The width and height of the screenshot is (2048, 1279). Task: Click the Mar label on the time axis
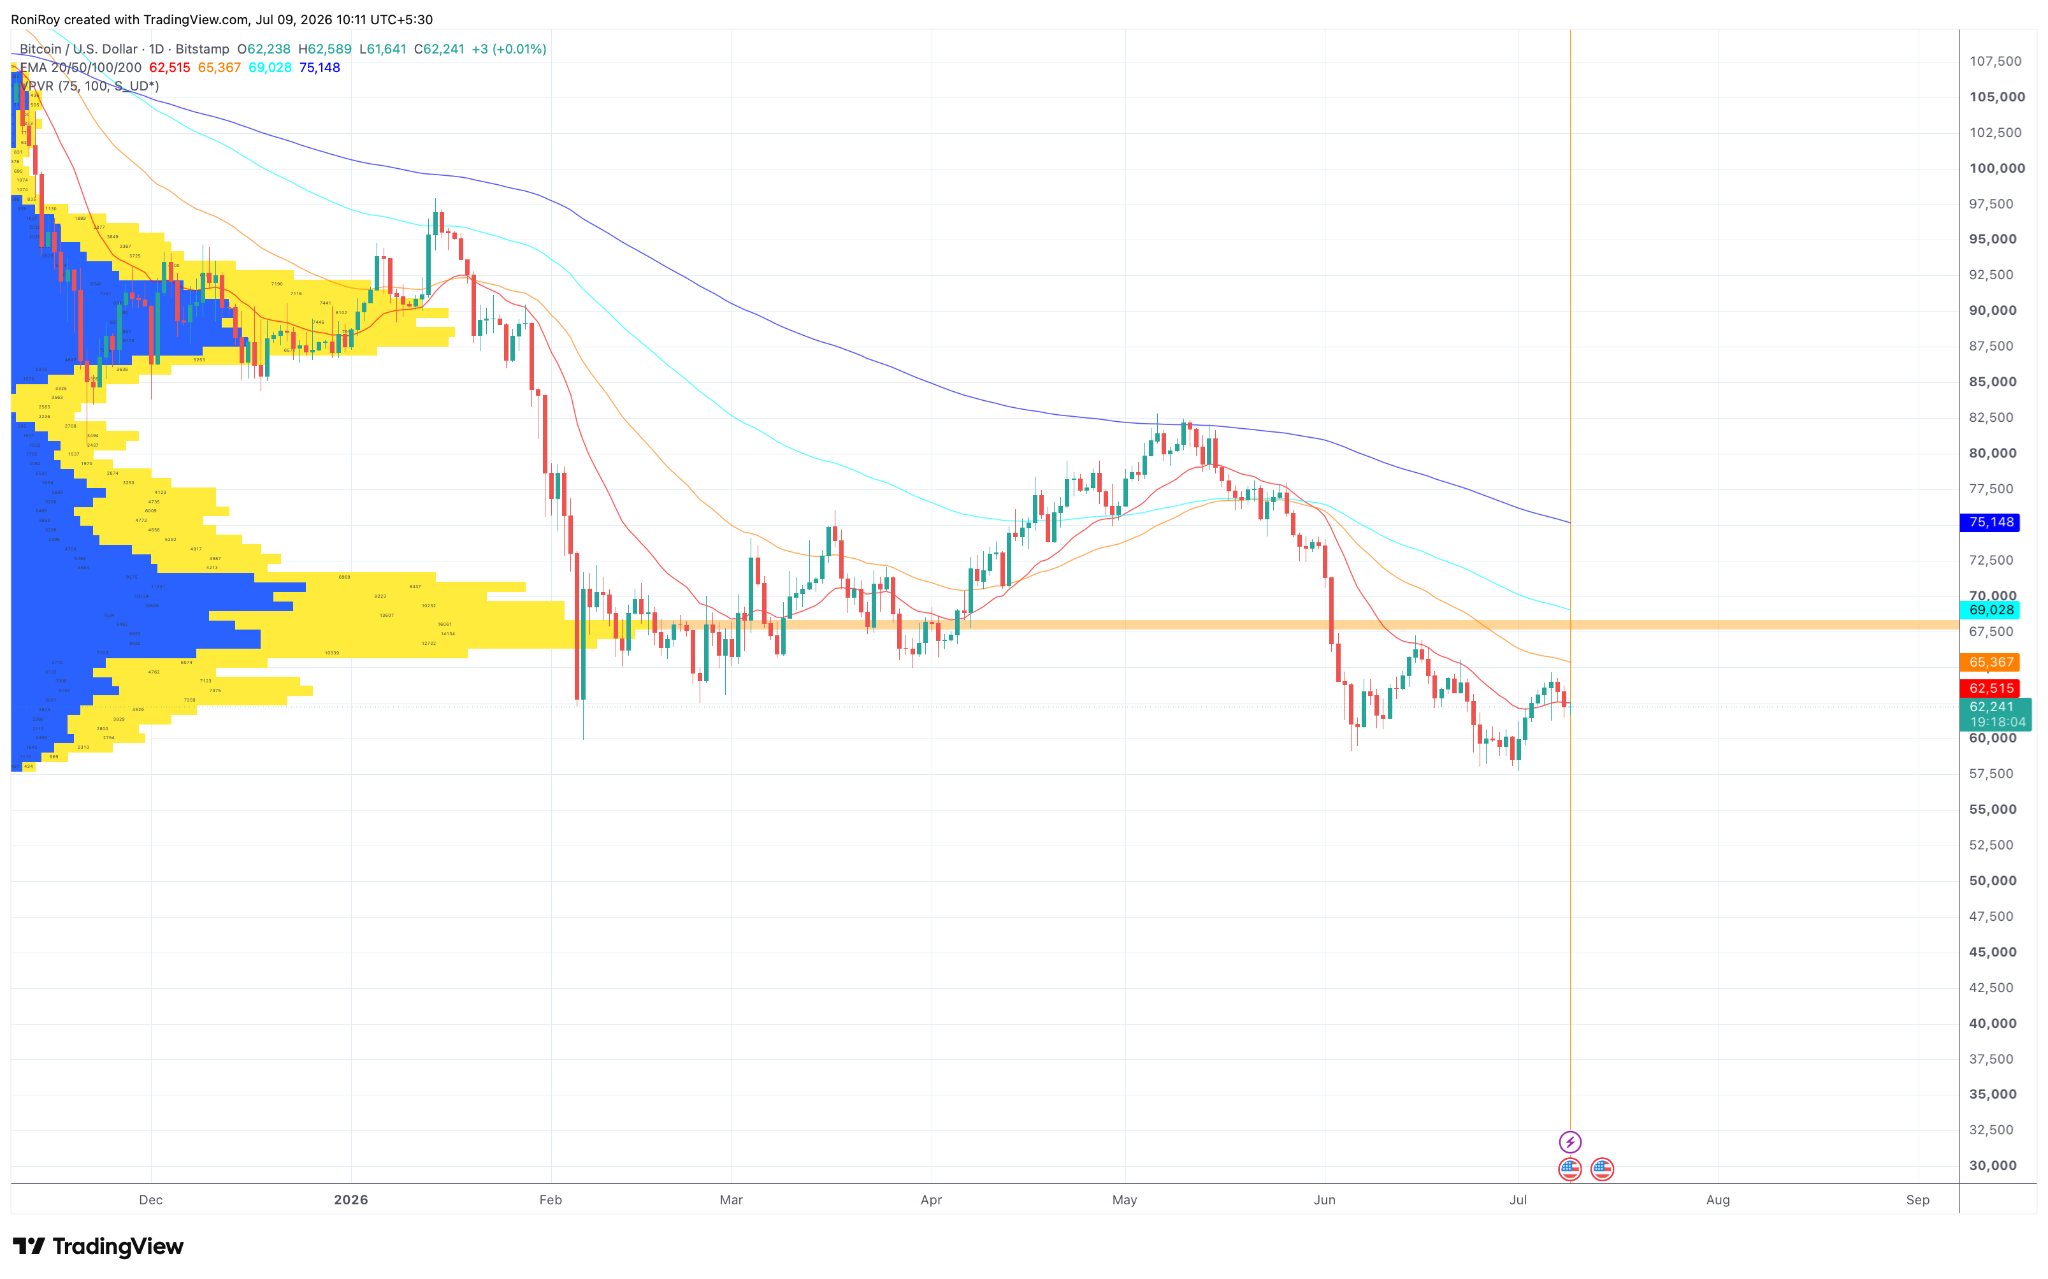click(x=731, y=1200)
